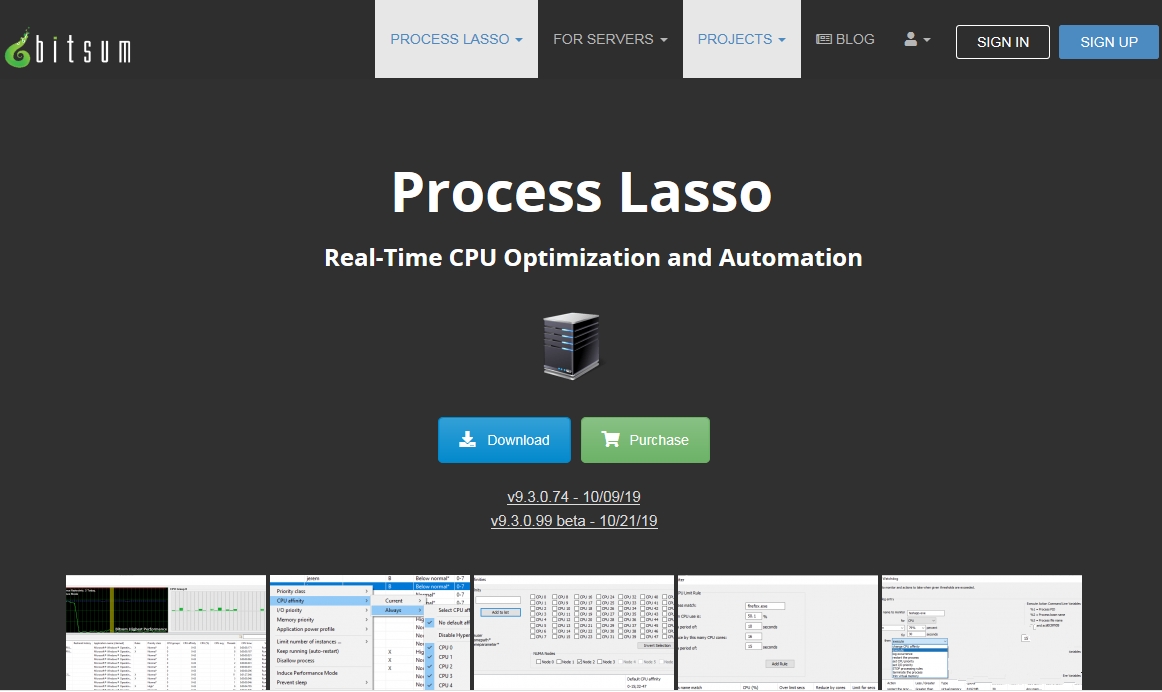Open the For Servers menu

click(610, 39)
